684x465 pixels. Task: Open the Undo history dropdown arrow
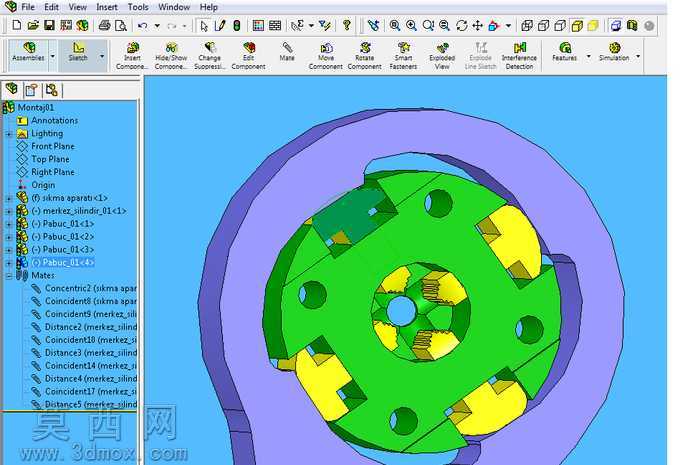click(157, 26)
